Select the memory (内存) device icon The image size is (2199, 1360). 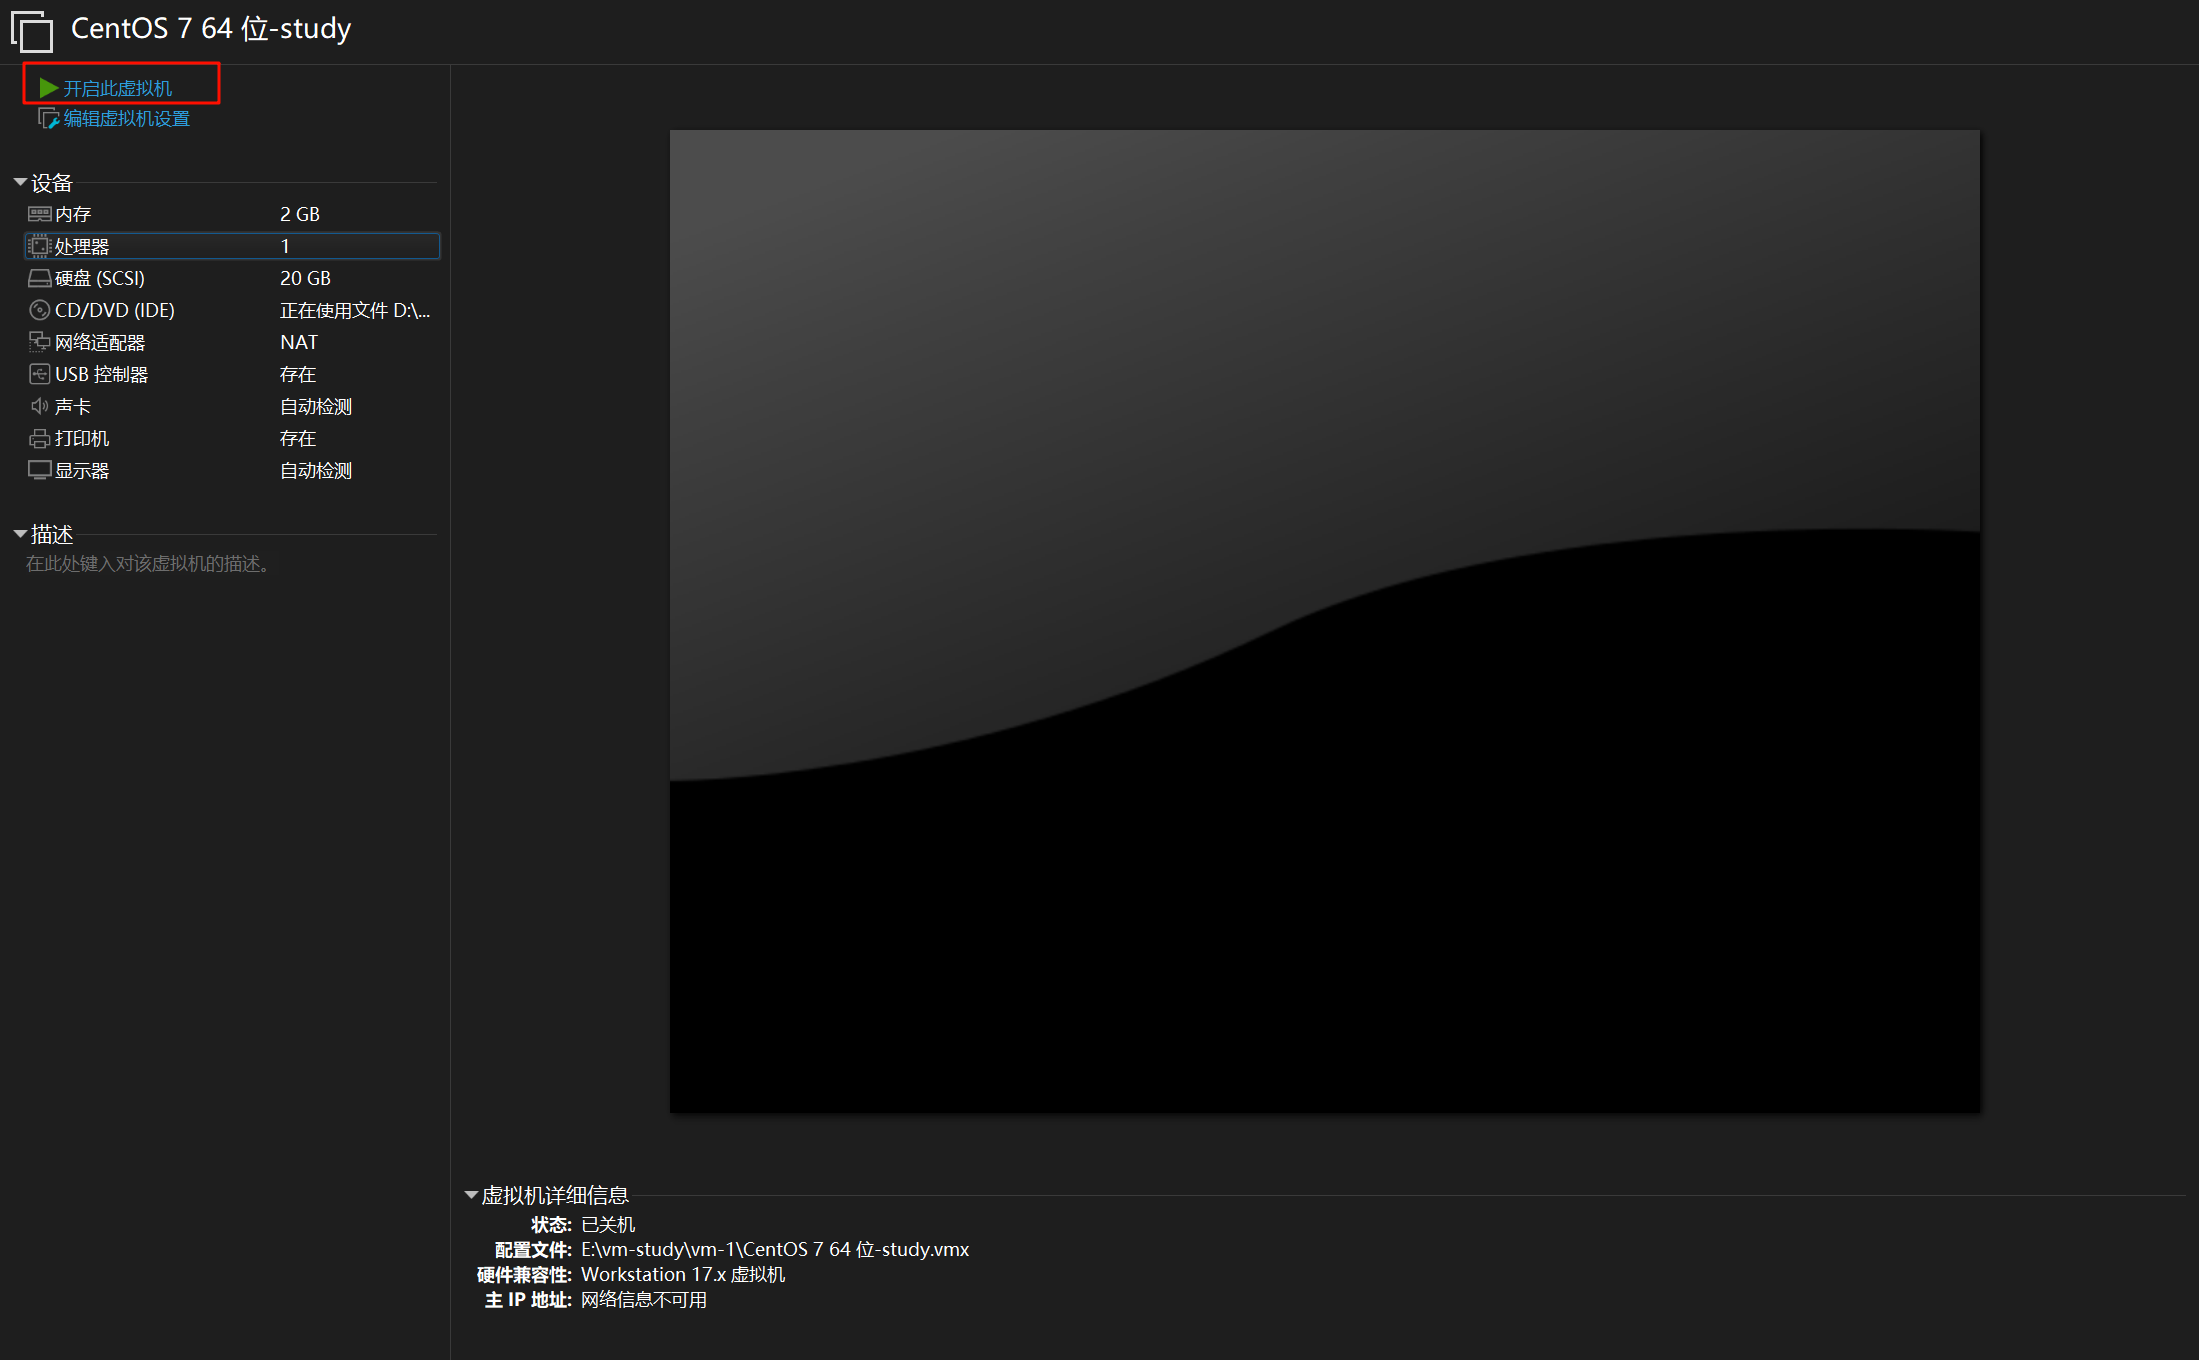(x=39, y=214)
